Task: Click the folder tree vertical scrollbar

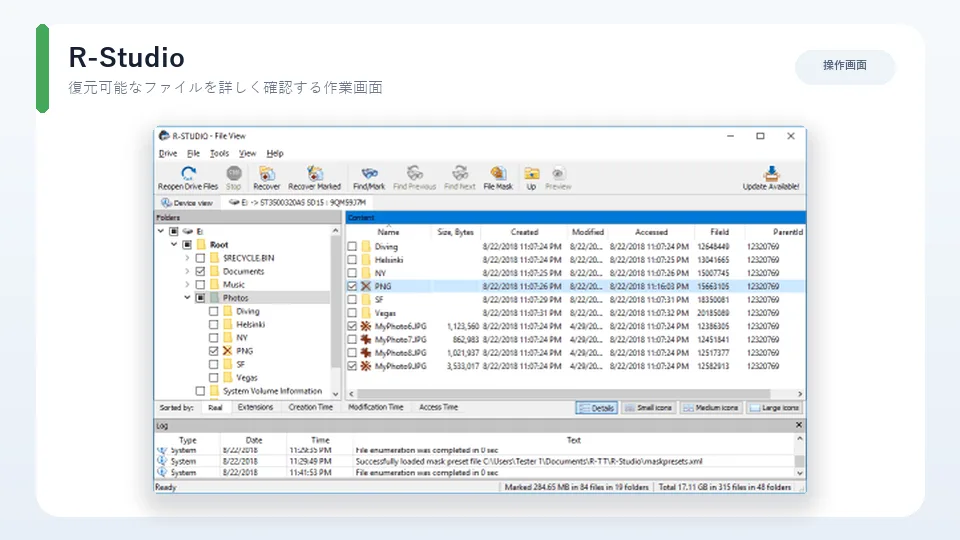Action: point(335,303)
